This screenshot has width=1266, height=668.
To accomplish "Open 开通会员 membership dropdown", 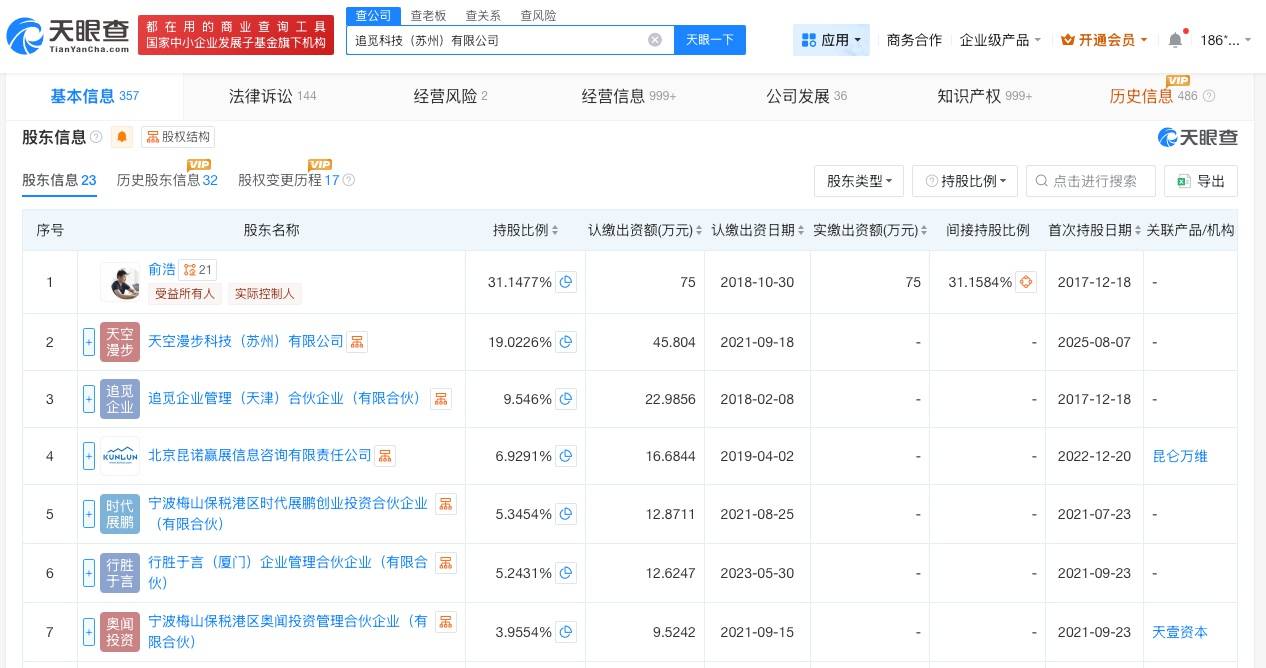I will point(1104,40).
